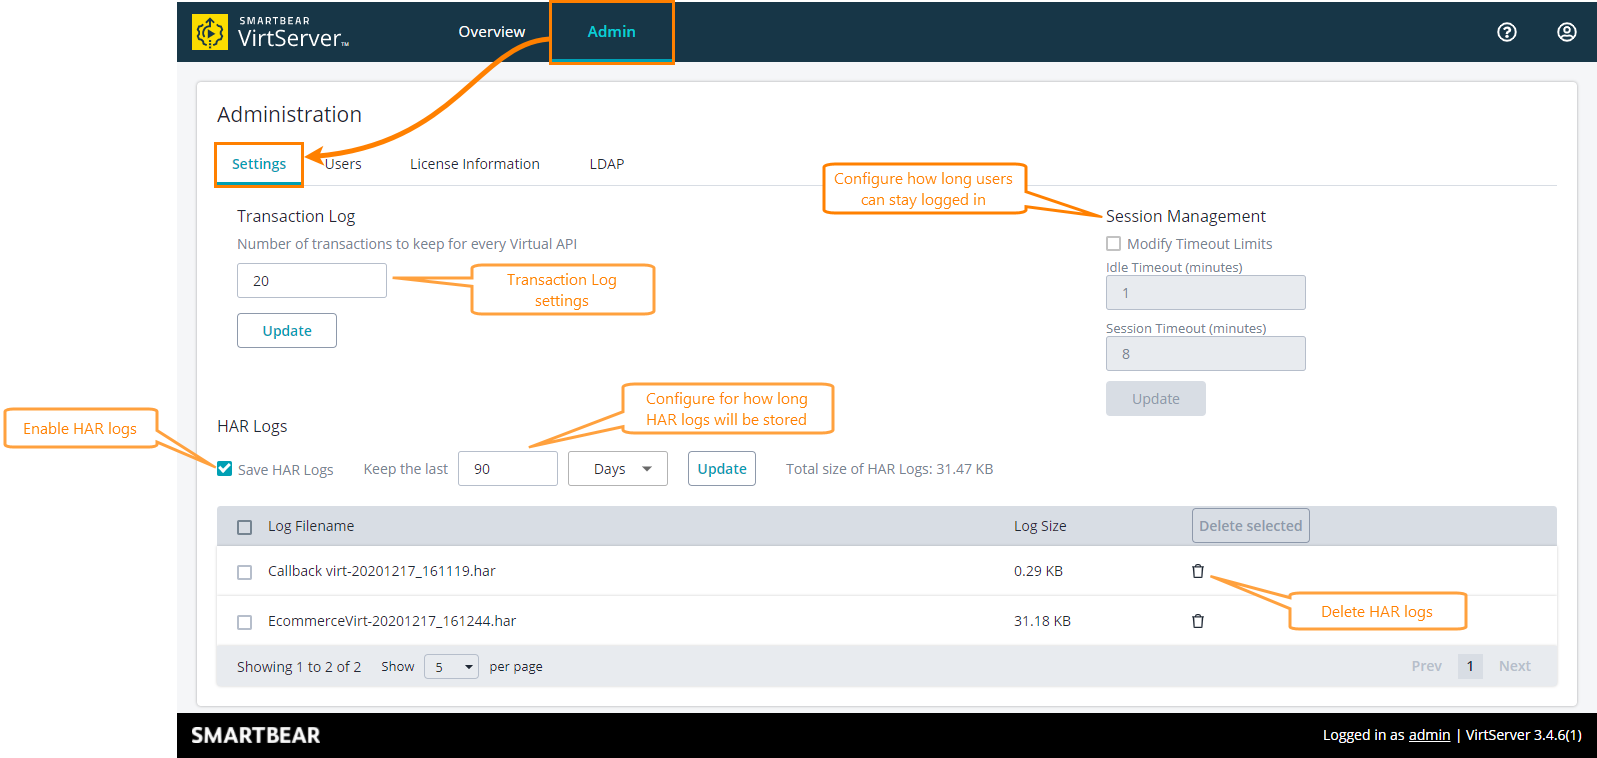The width and height of the screenshot is (1597, 758).
Task: Tick the EcommerceVirt-20201217_161244.har checkbox
Action: click(244, 622)
